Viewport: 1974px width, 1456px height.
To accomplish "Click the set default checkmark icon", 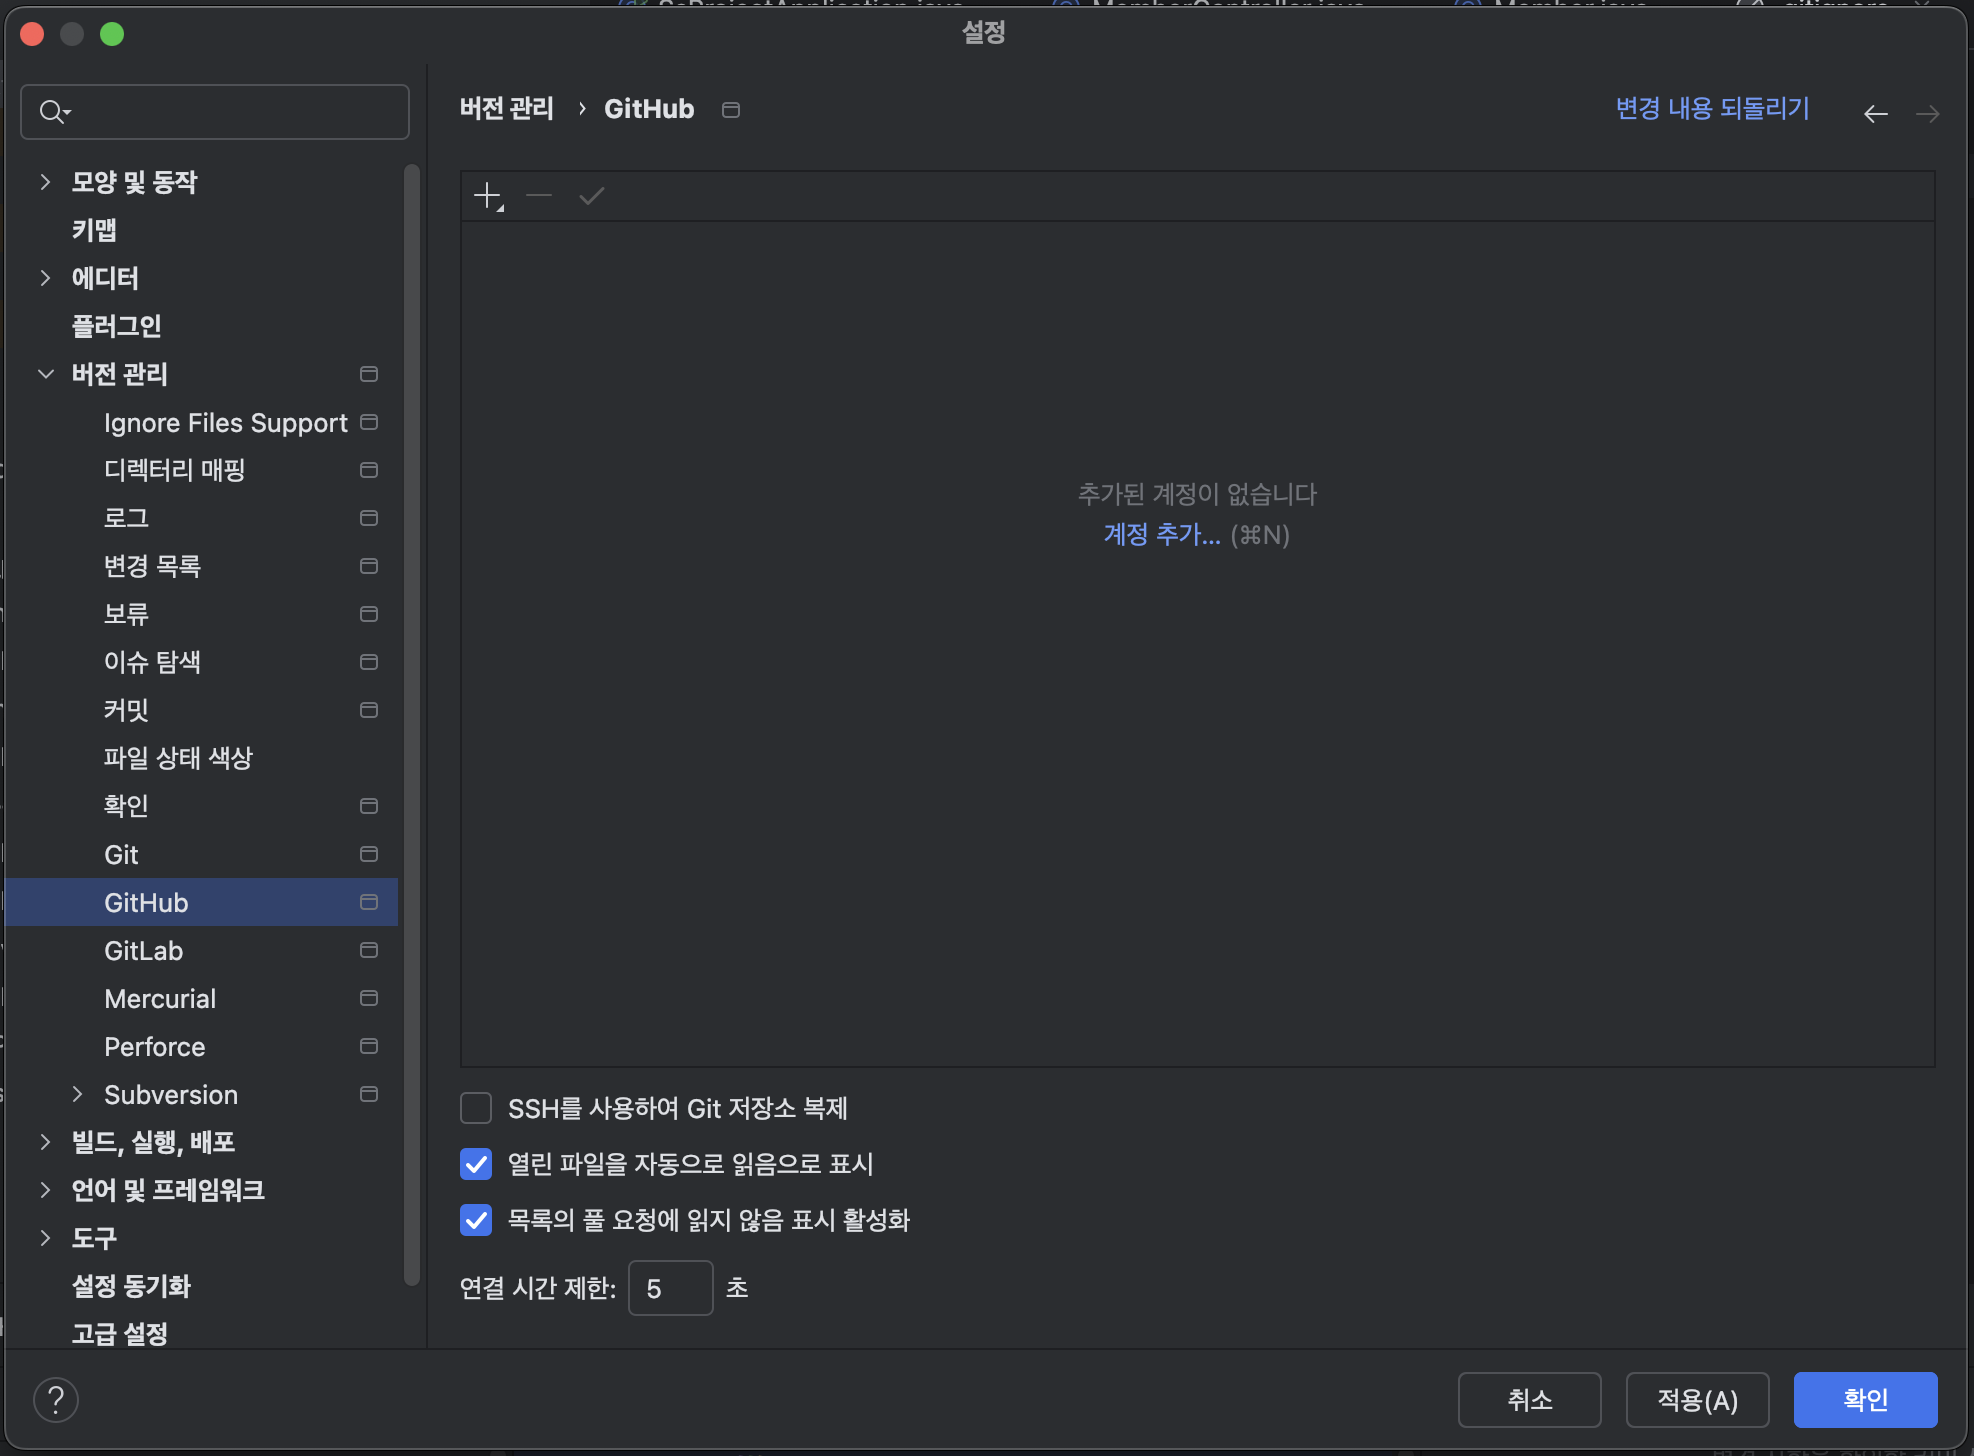I will 592,195.
